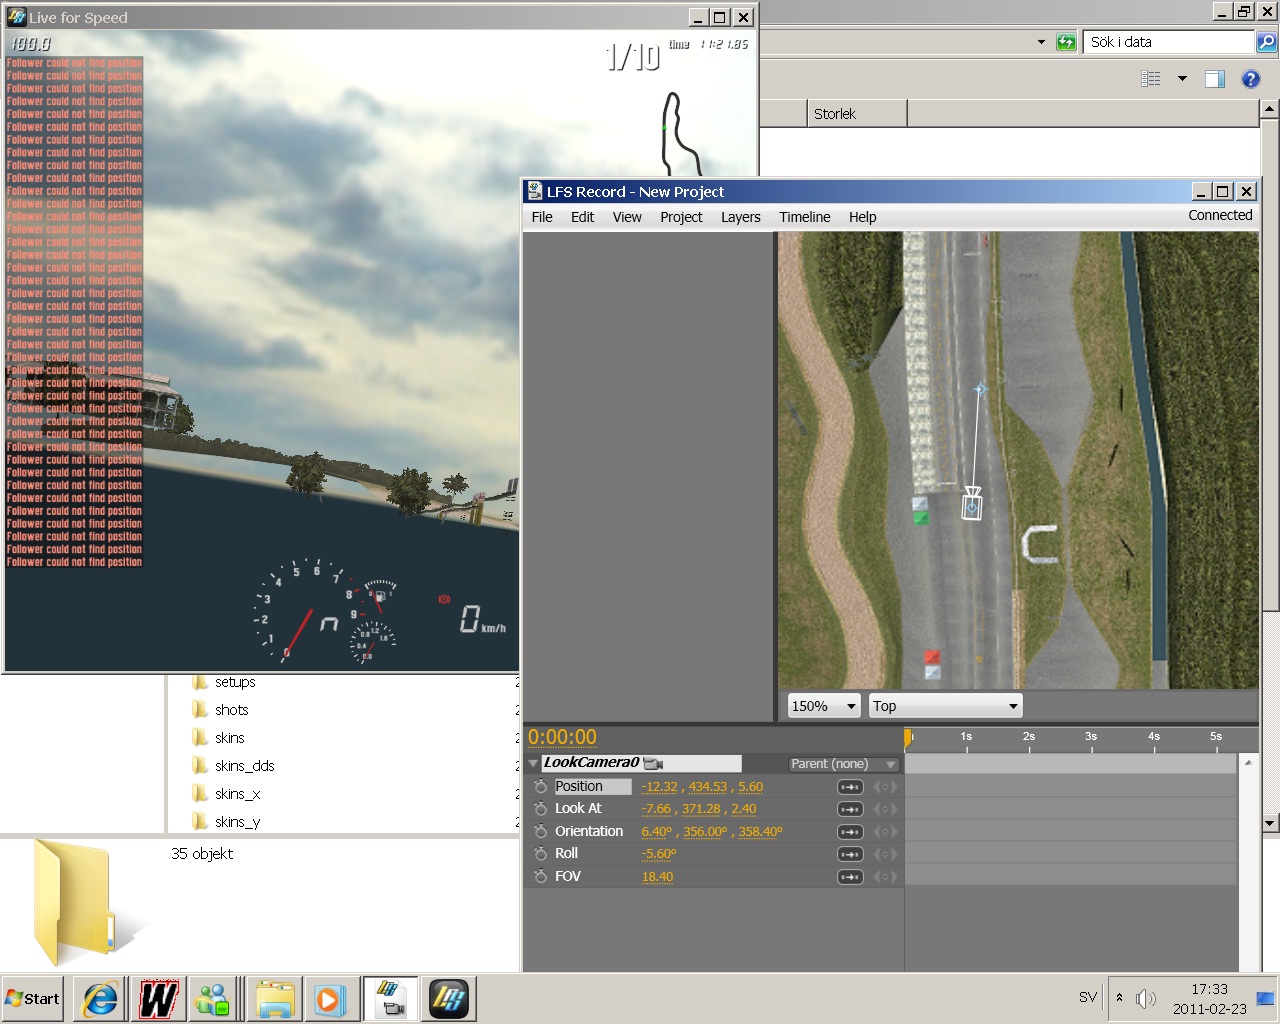Viewport: 1280px width, 1024px height.
Task: Open the Explorer address bar dropdown
Action: pyautogui.click(x=1041, y=42)
